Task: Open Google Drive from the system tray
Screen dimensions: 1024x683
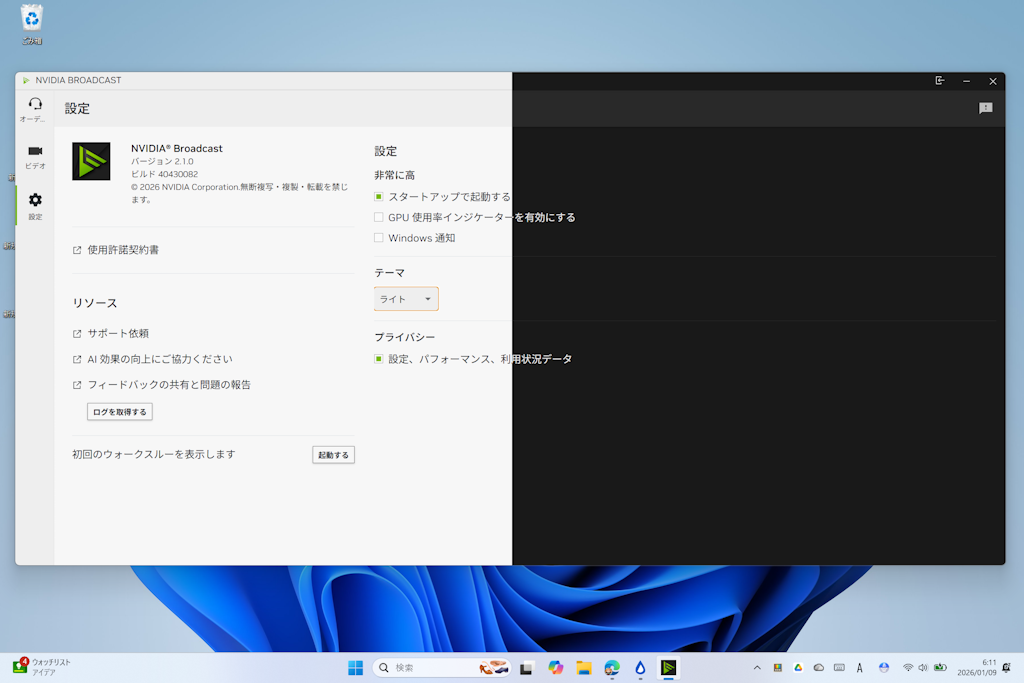Action: tap(797, 667)
